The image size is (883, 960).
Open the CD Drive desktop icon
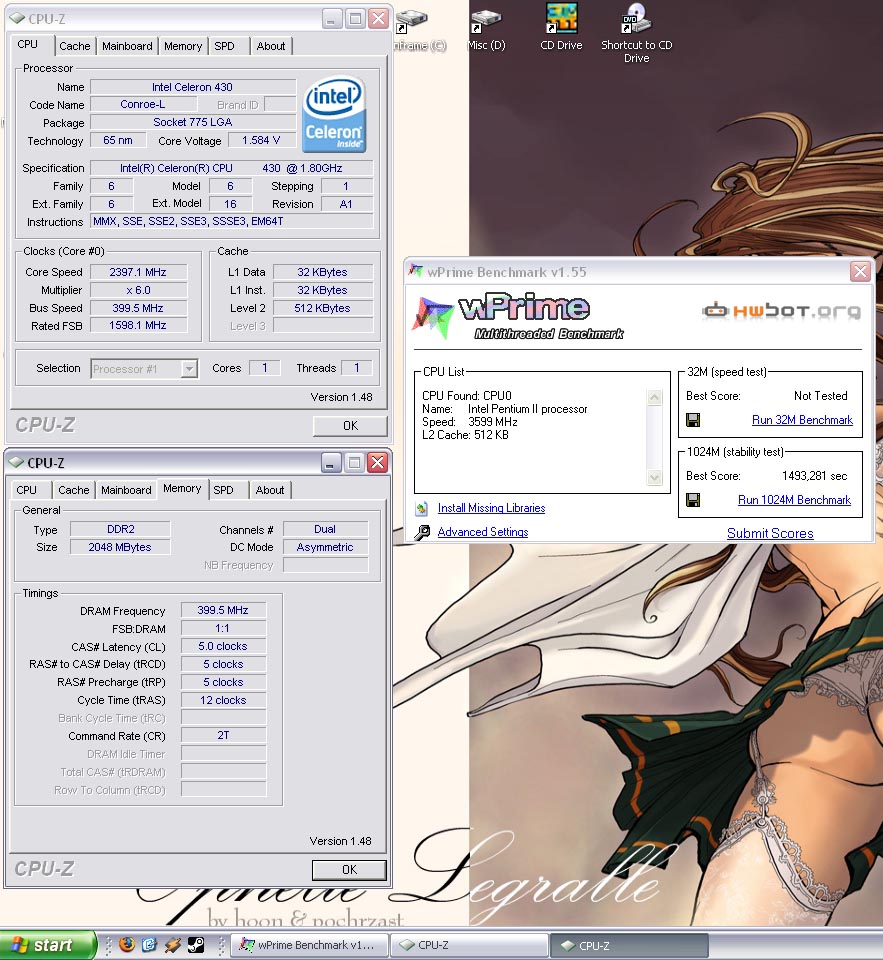561,28
